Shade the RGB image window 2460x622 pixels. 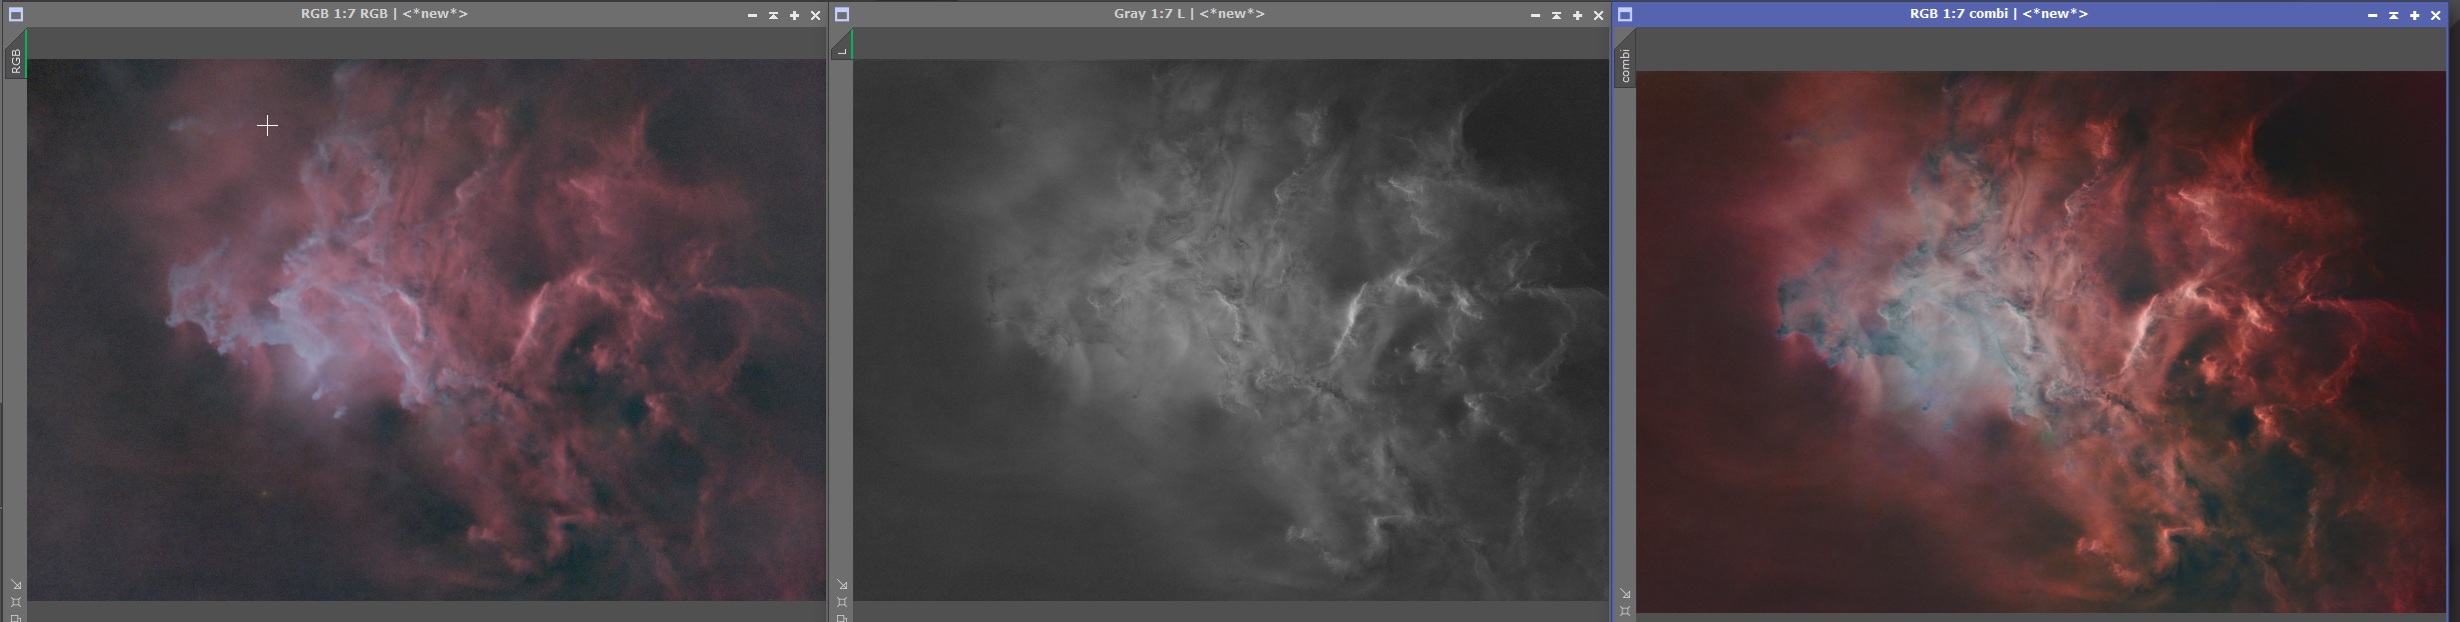click(x=773, y=15)
